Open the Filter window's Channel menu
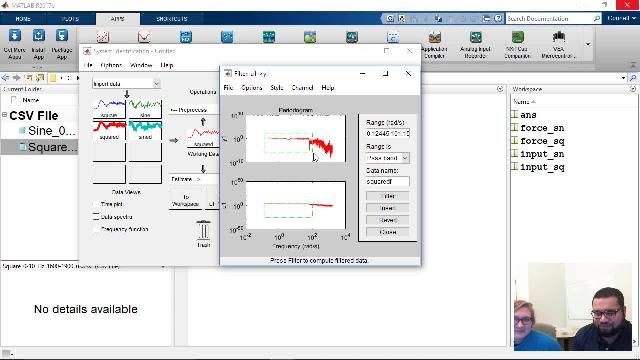The height and width of the screenshot is (360, 640). (302, 88)
